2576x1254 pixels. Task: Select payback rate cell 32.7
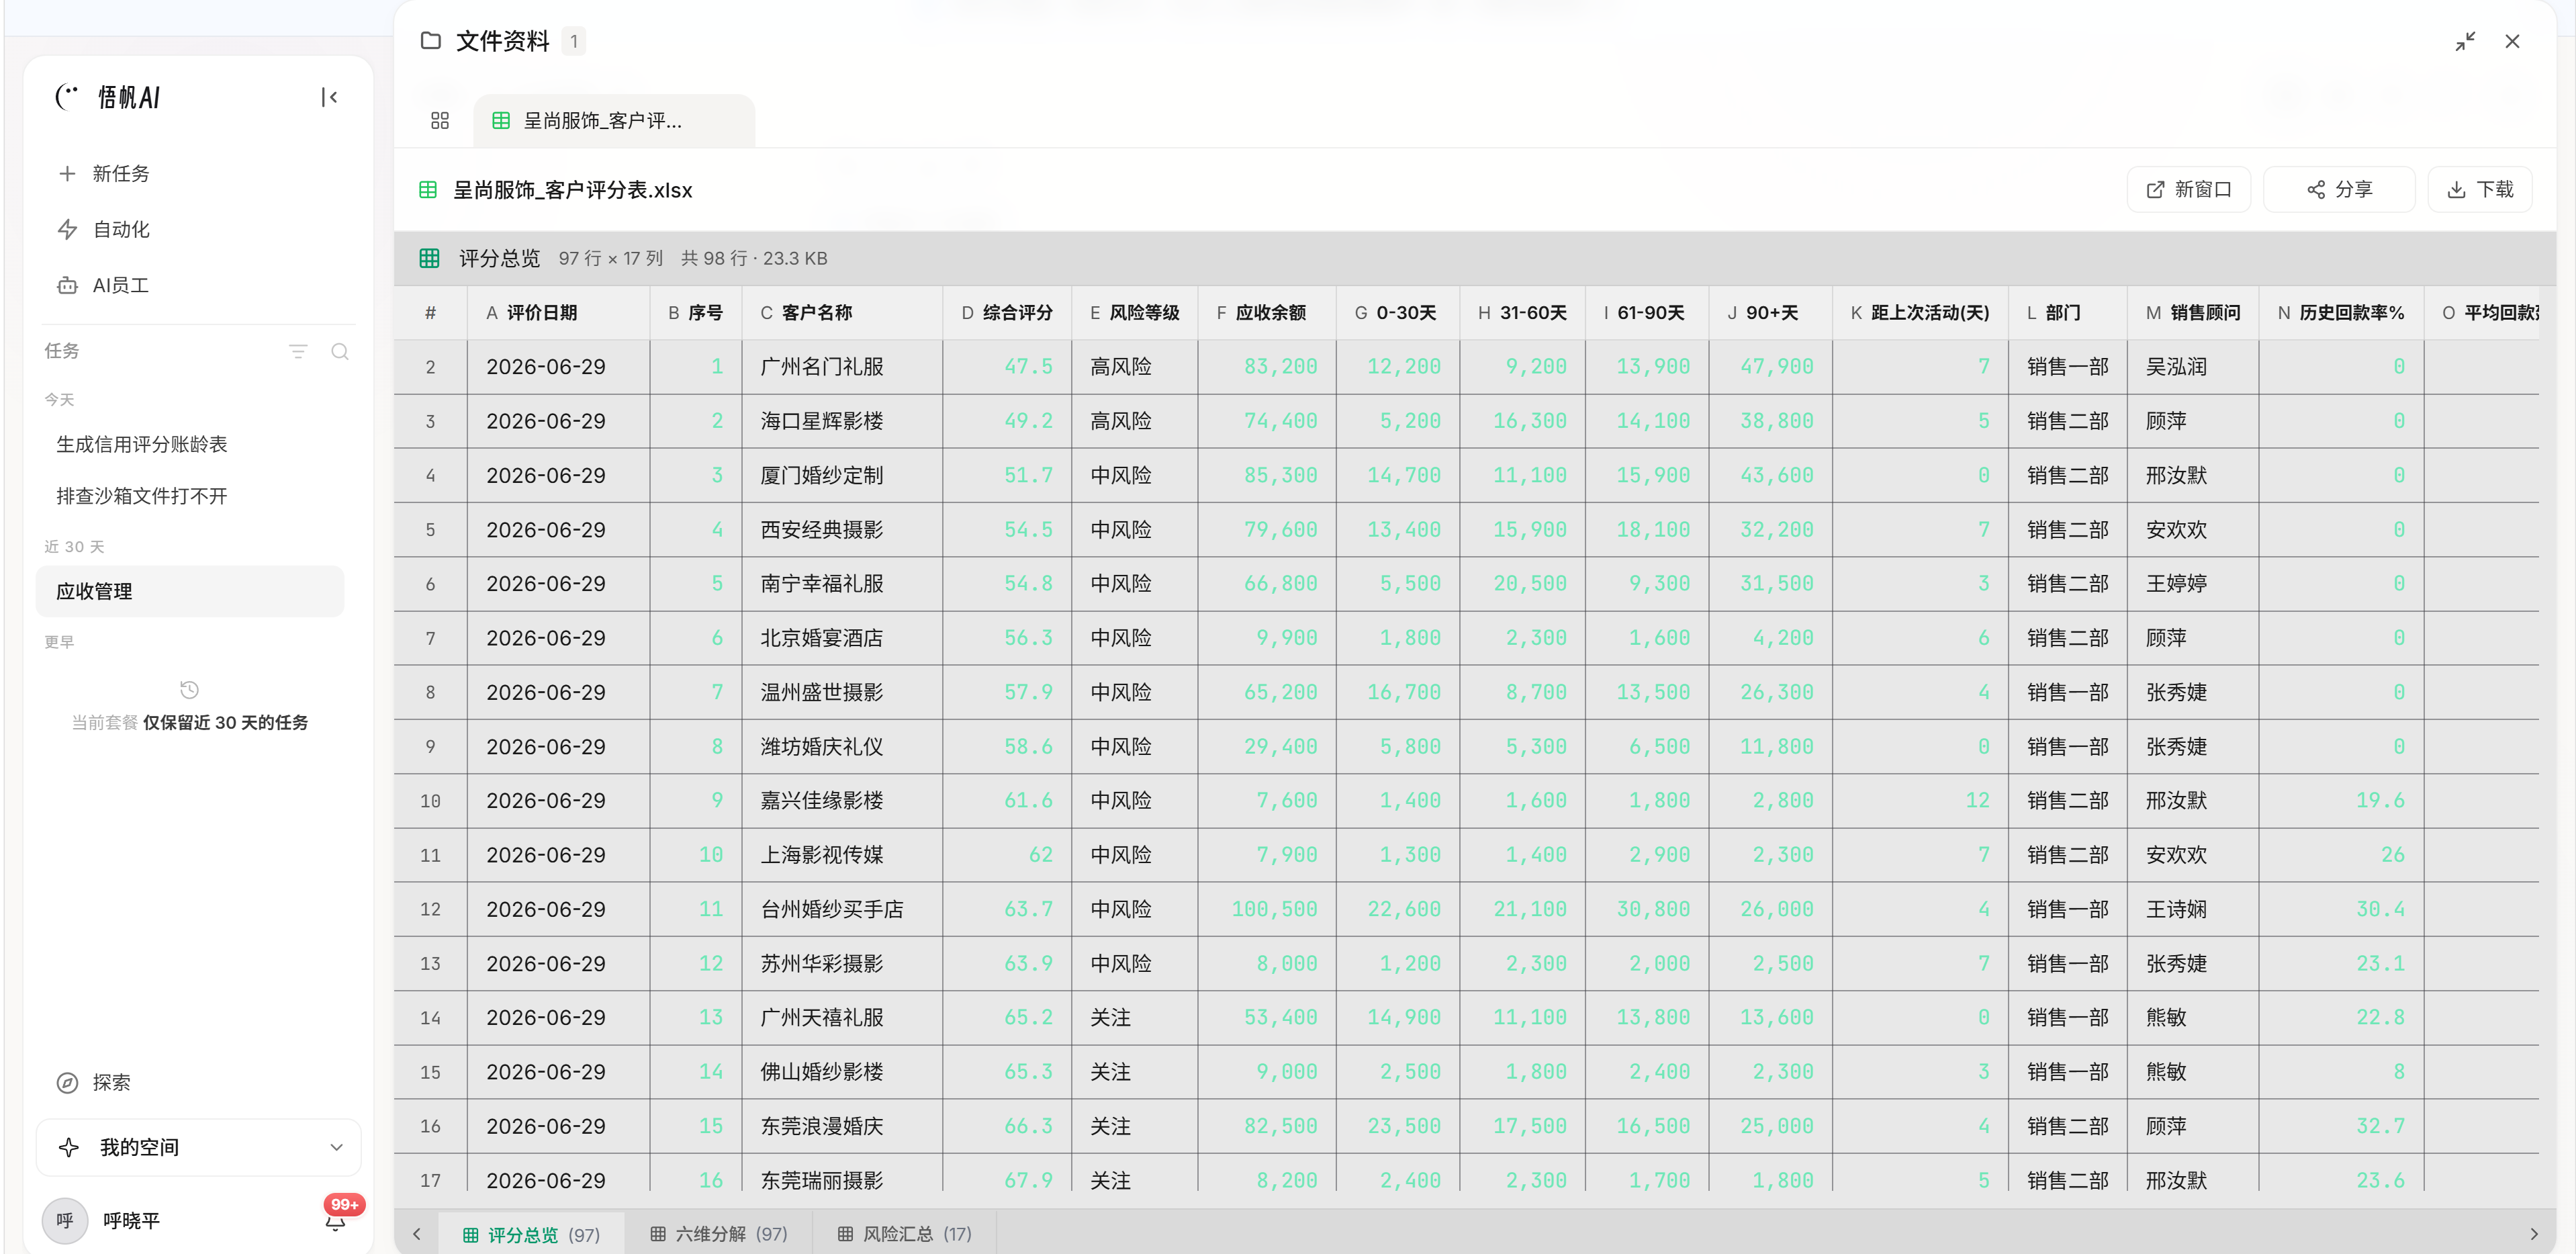point(2341,1126)
